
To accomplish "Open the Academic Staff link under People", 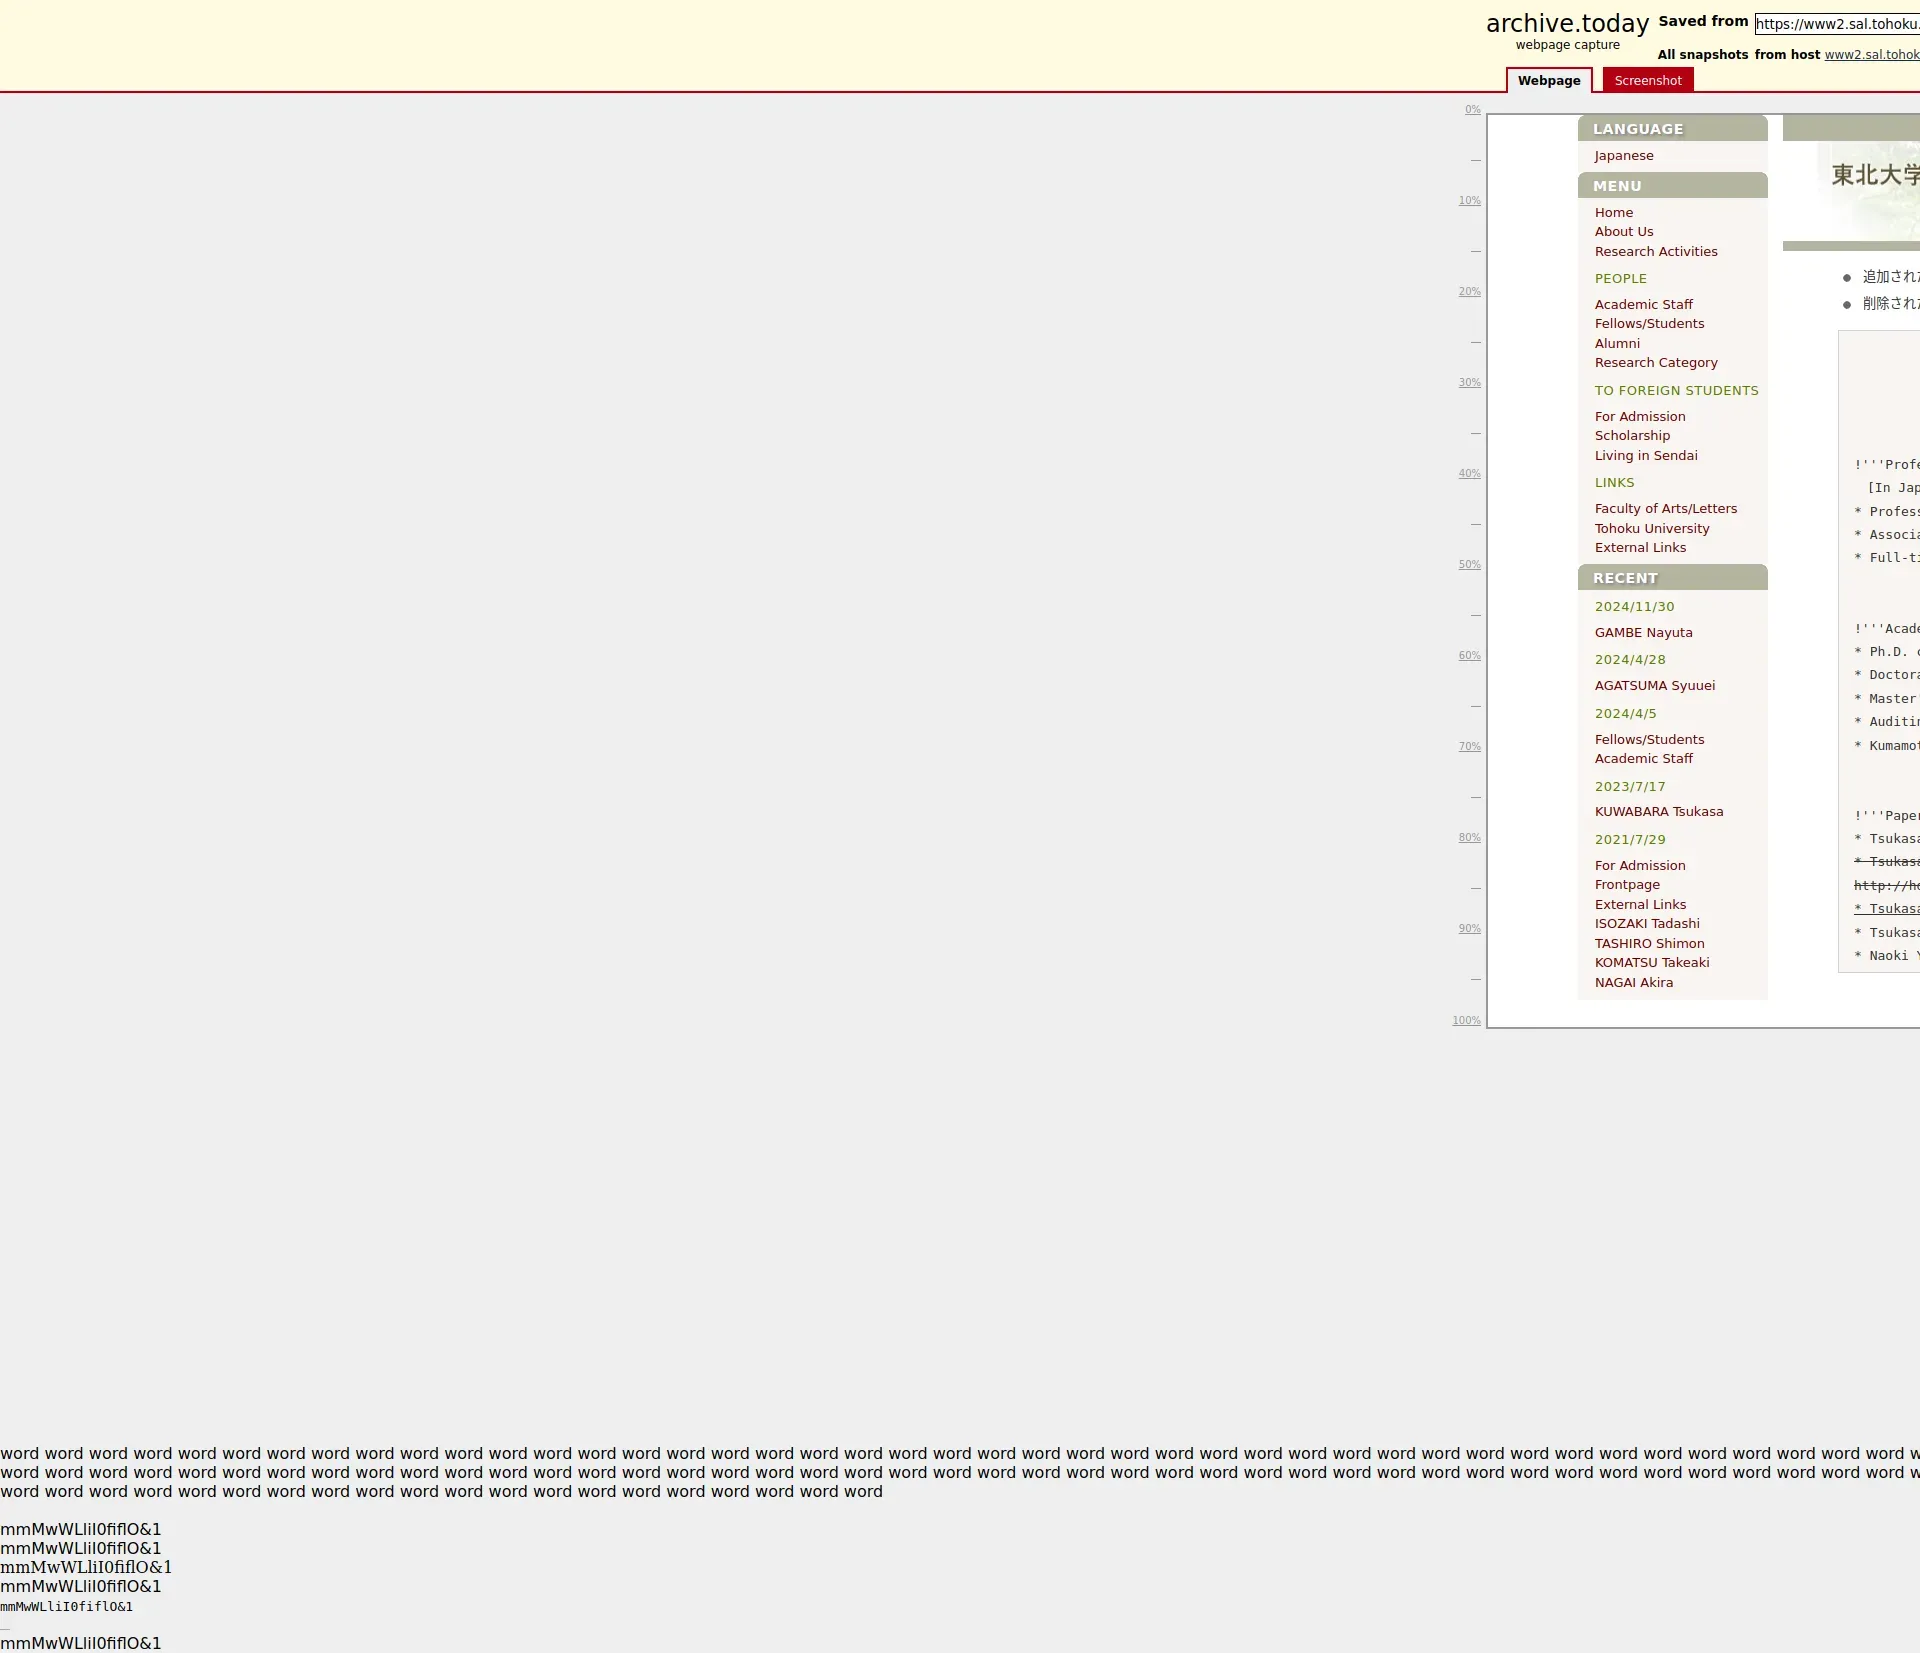I will pyautogui.click(x=1643, y=305).
